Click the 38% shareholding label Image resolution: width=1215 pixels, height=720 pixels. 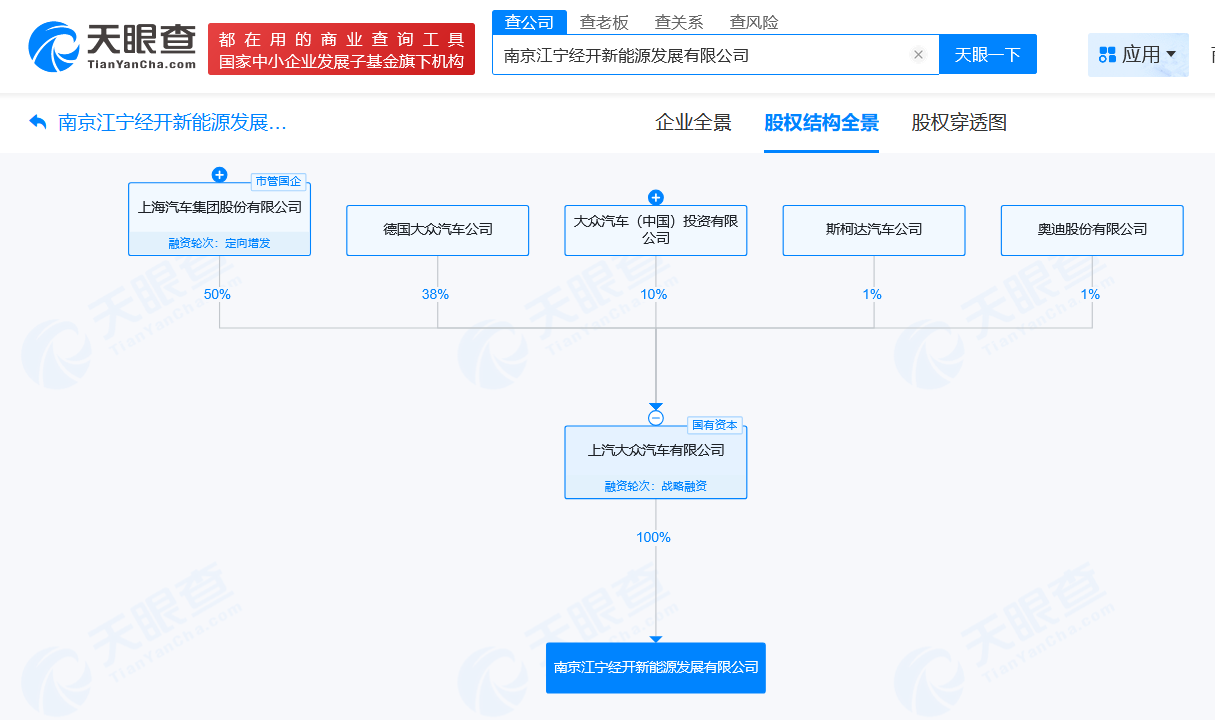click(x=435, y=294)
